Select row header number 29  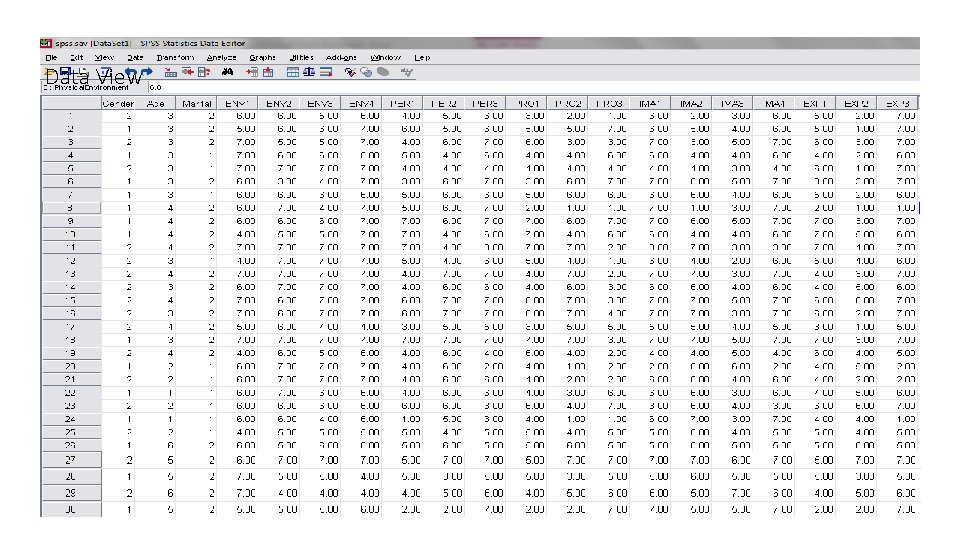pyautogui.click(x=71, y=493)
